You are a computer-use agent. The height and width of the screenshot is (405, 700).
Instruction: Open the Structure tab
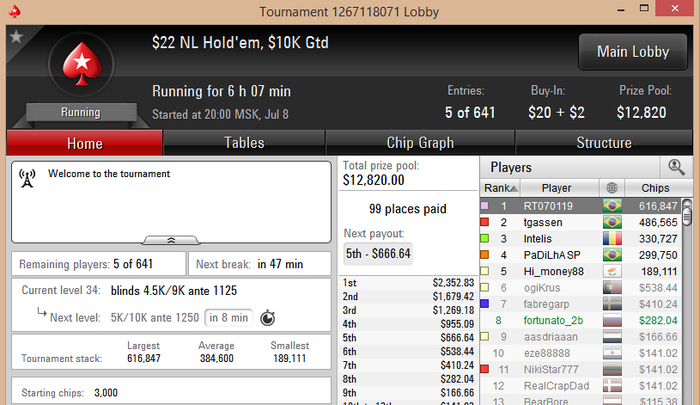tap(604, 143)
